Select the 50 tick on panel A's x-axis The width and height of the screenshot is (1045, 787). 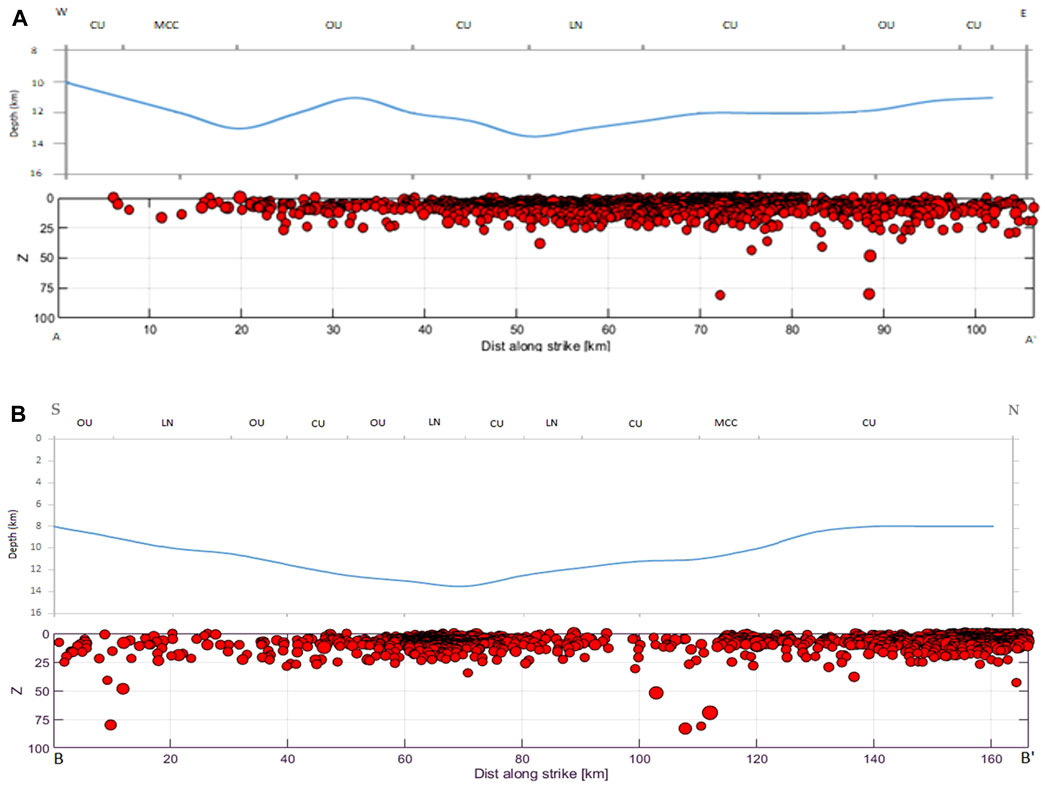point(517,330)
